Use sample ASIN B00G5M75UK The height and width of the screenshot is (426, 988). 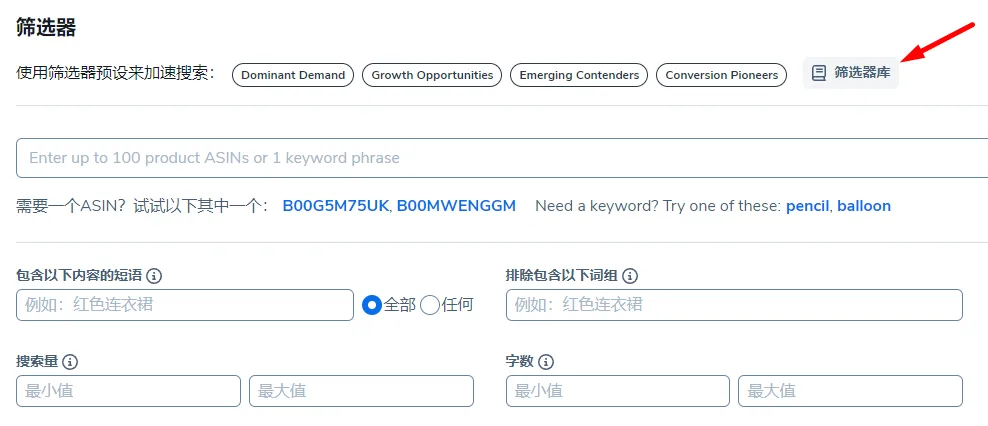[x=335, y=206]
